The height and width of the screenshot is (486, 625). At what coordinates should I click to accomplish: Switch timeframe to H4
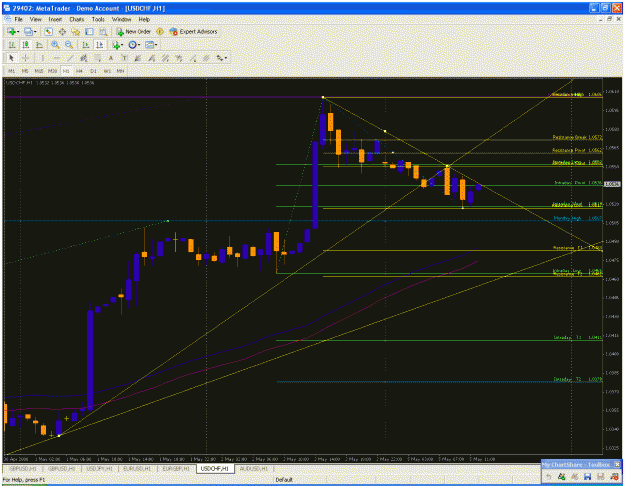coord(79,71)
